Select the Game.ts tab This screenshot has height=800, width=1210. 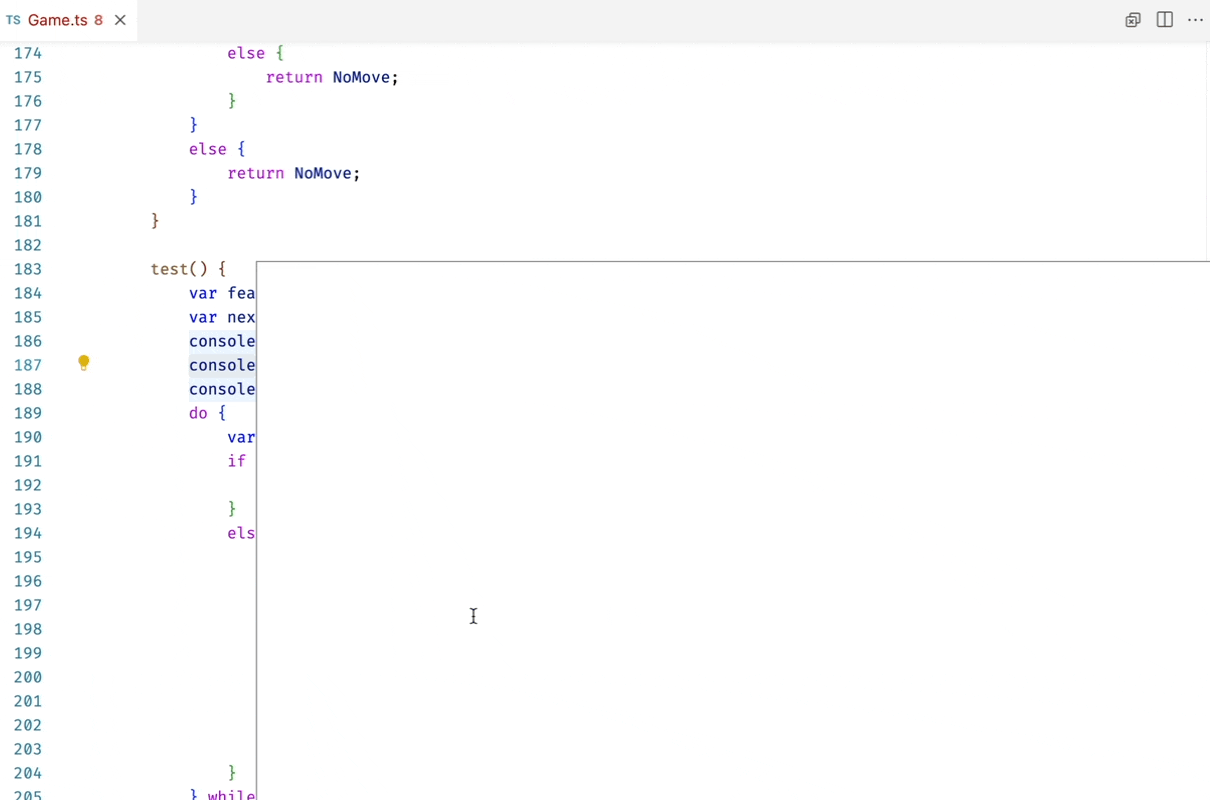point(58,19)
